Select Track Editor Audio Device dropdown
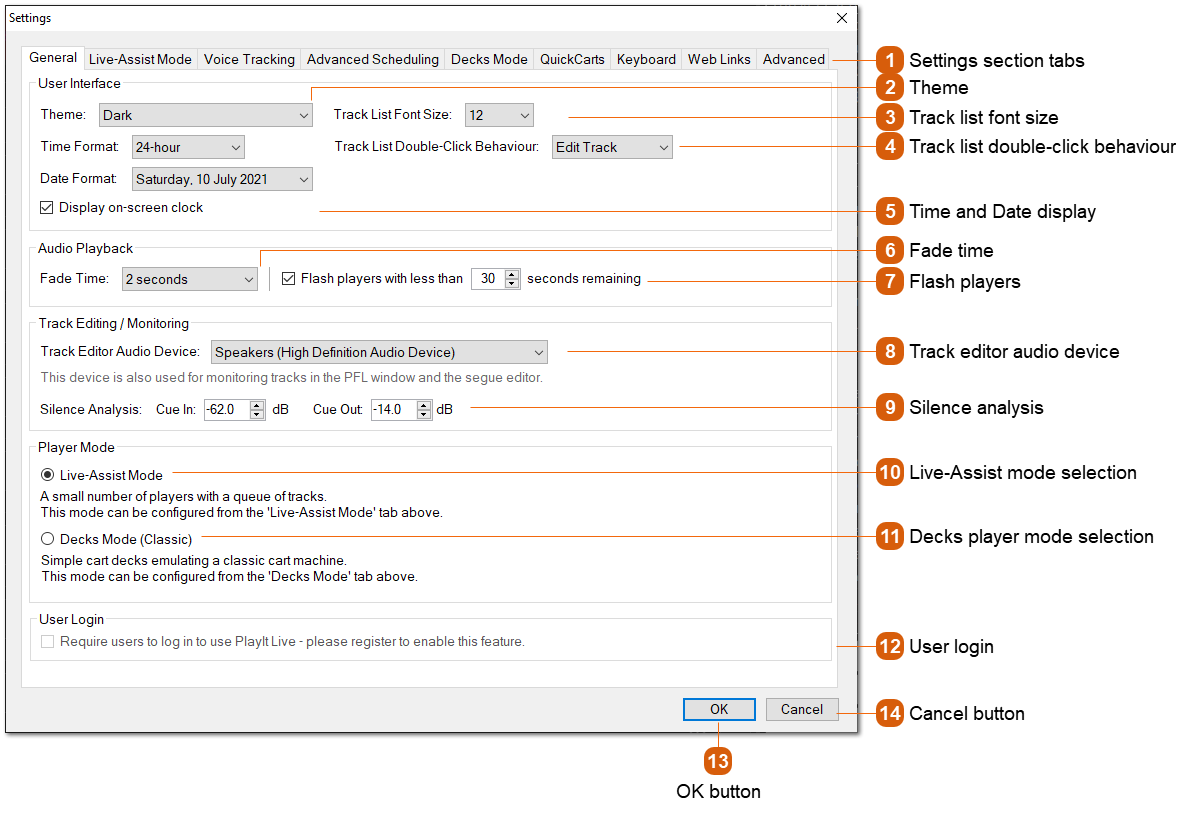The image size is (1192, 818). 380,352
